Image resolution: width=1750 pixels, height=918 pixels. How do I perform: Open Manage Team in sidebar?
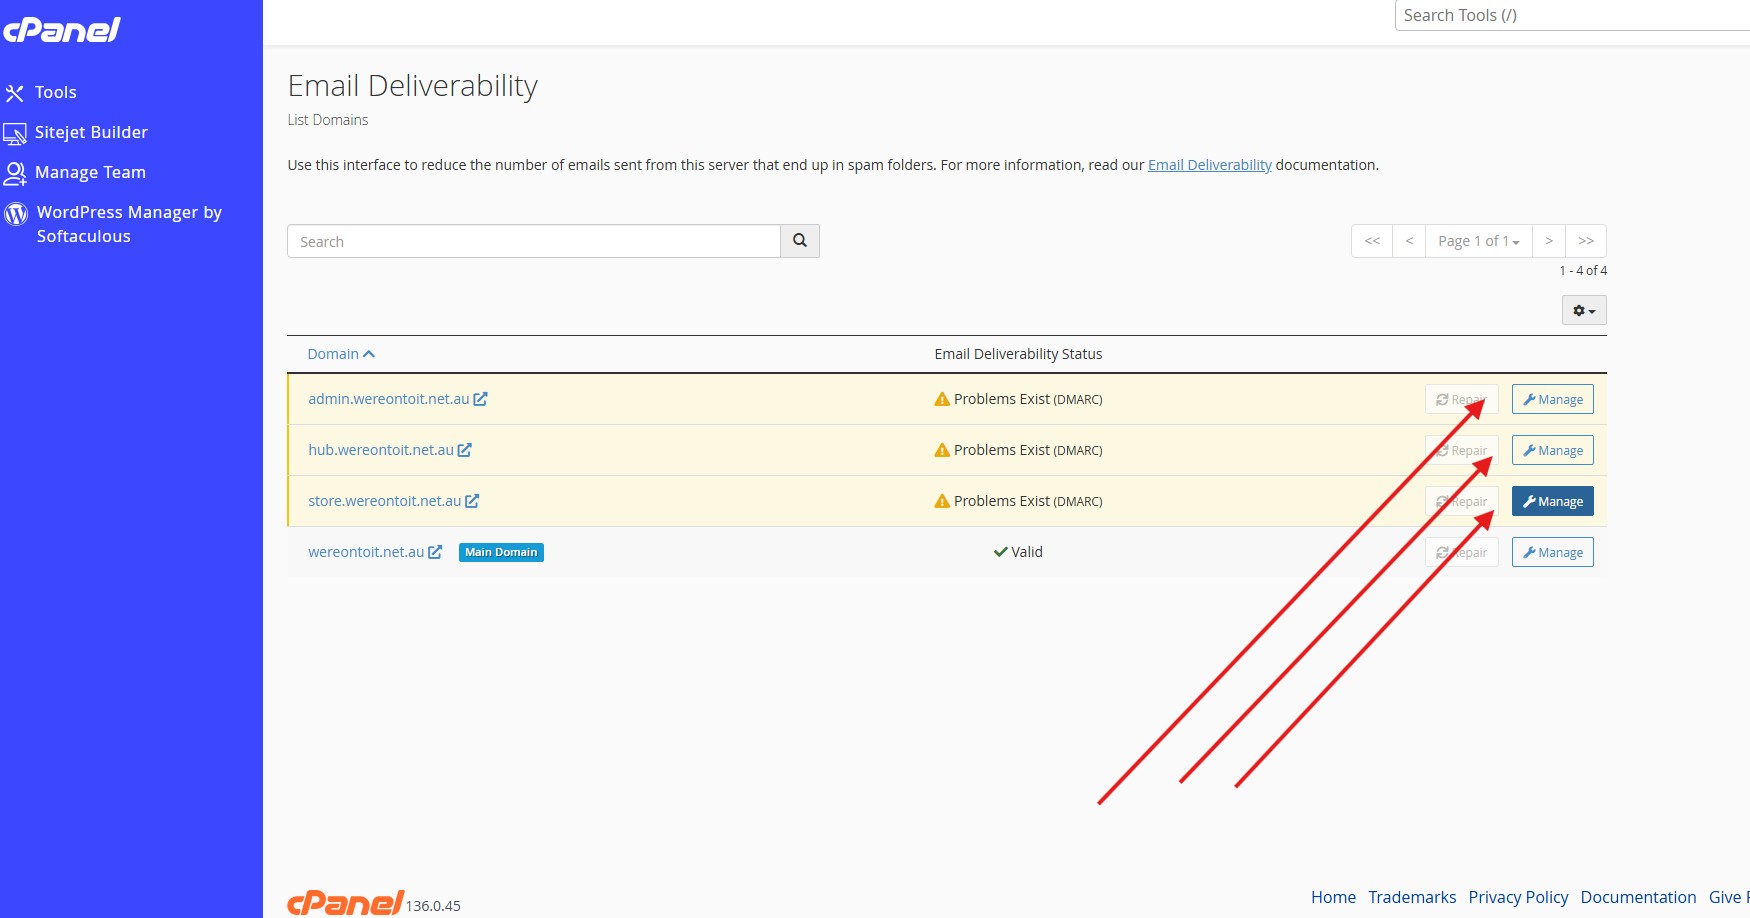click(x=90, y=172)
